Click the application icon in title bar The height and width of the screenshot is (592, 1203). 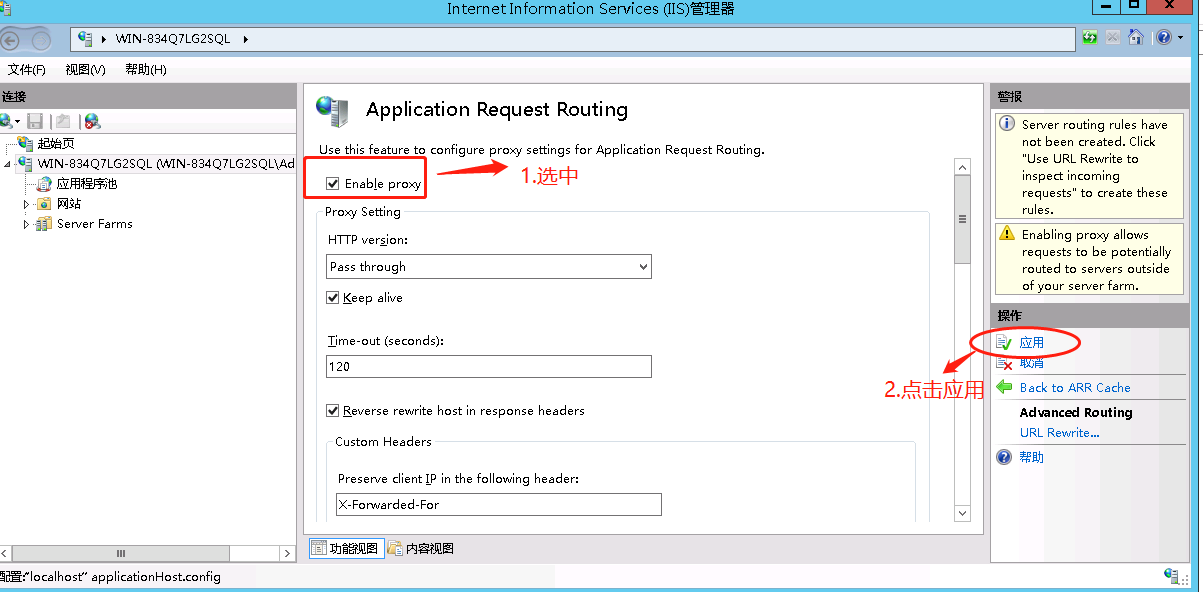click(x=6, y=8)
